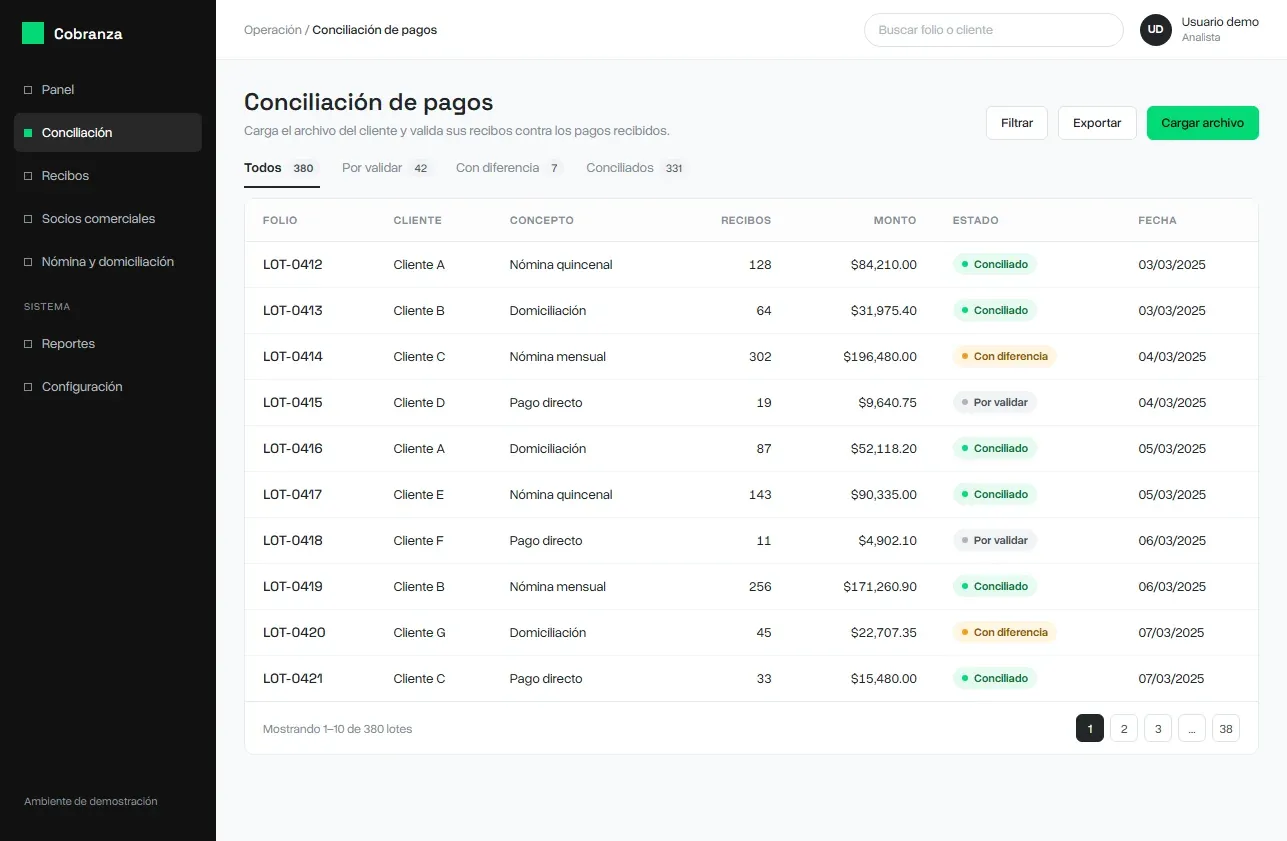Click the Recibos sidebar square icon

click(28, 176)
